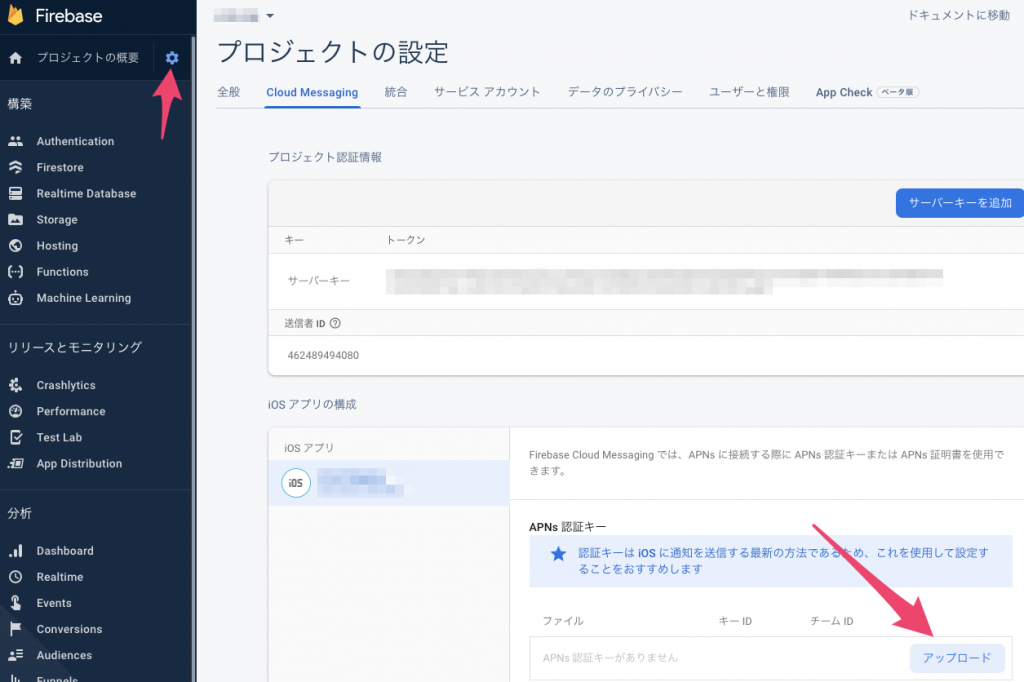
Task: Go to Conversions in sidebar
Action: 69,629
